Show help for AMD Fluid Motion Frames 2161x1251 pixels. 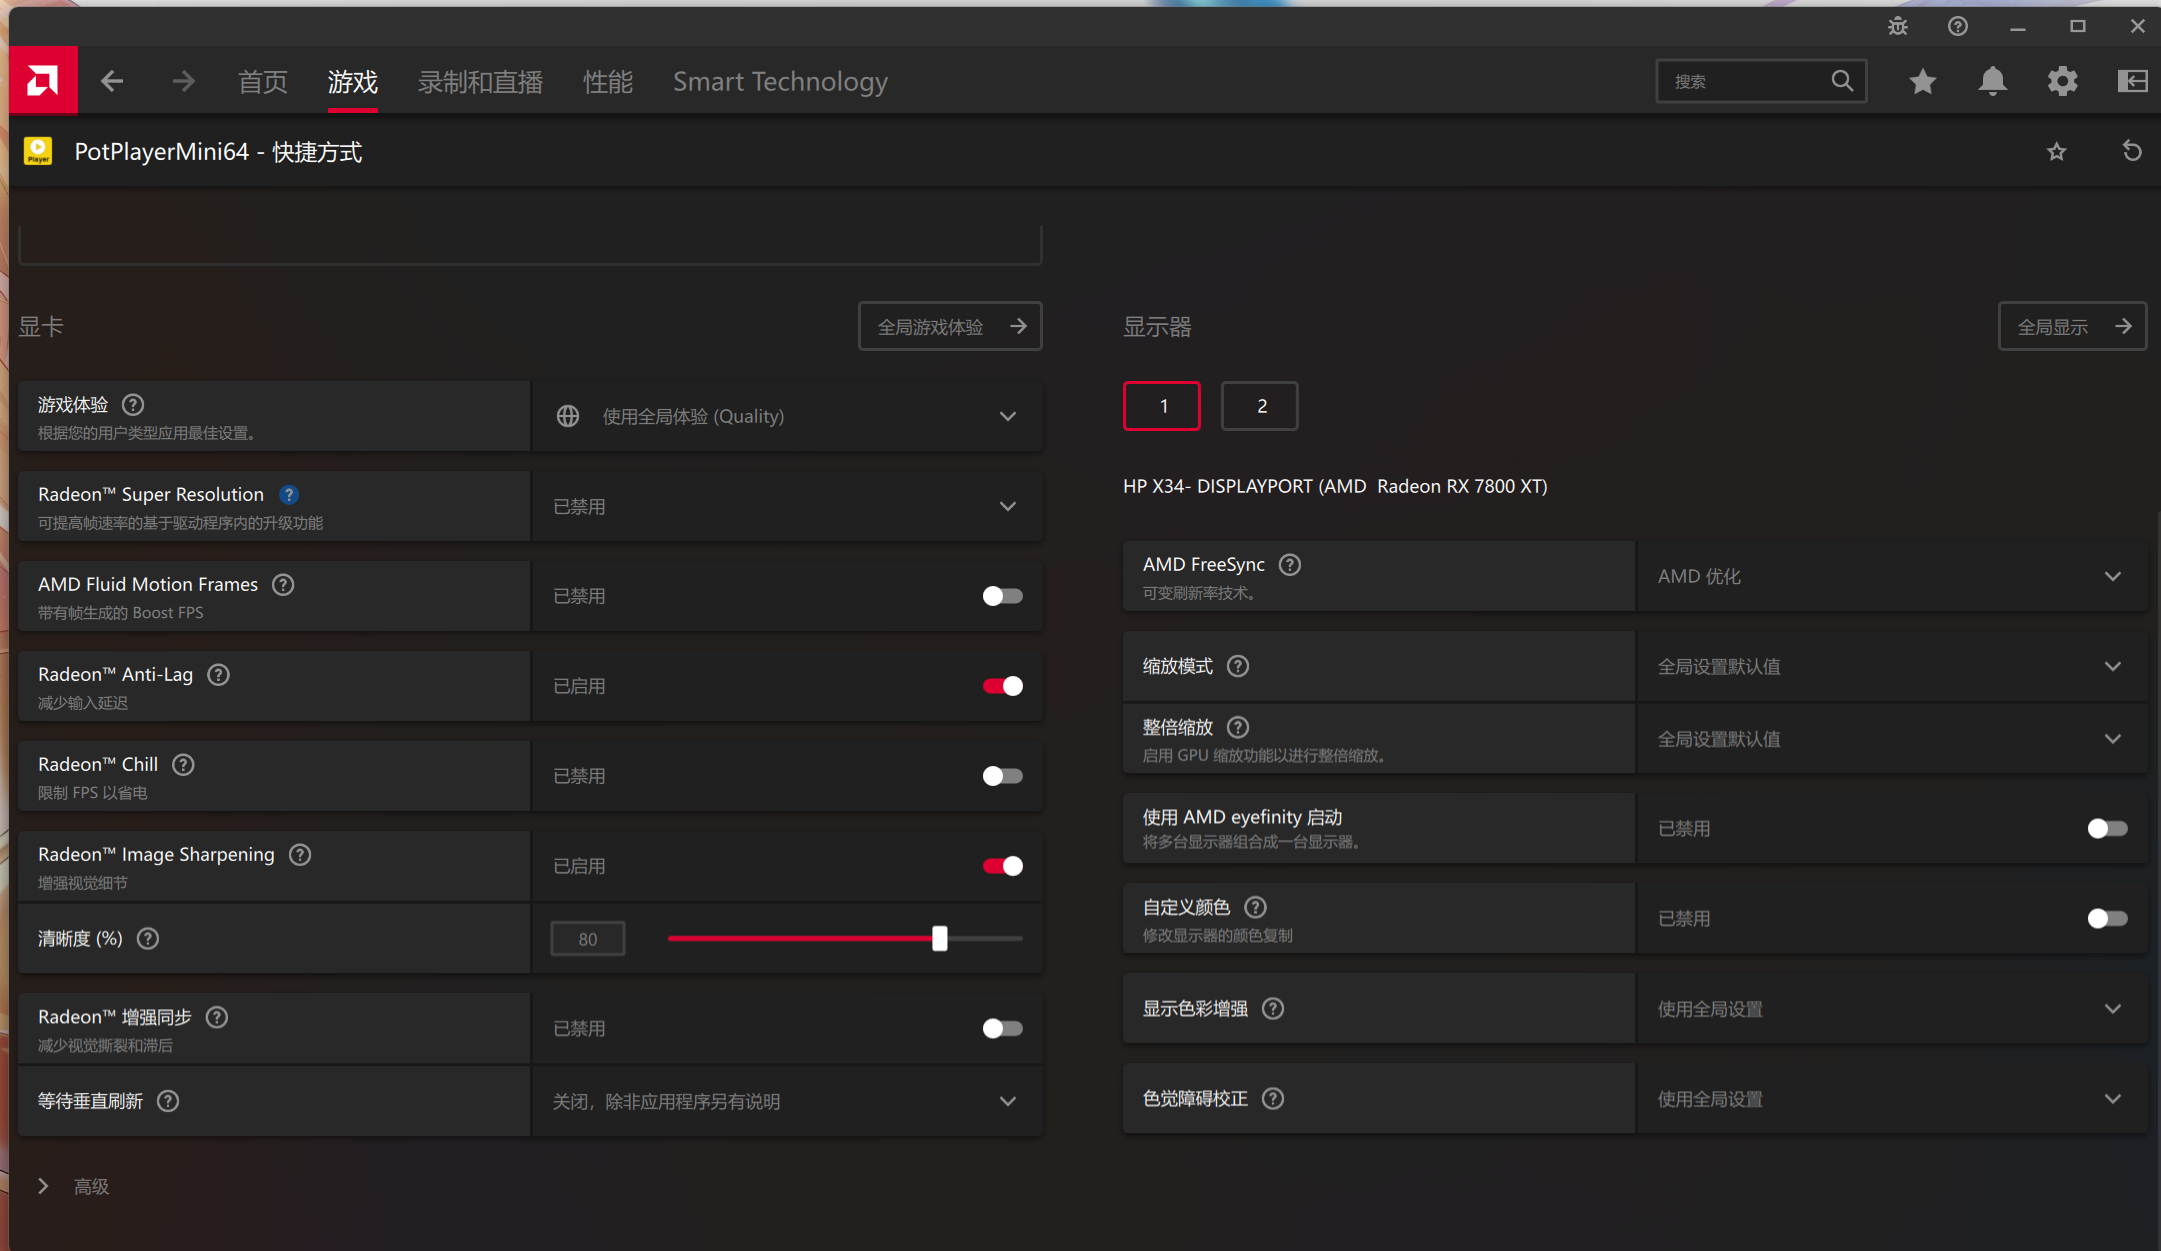[x=283, y=585]
